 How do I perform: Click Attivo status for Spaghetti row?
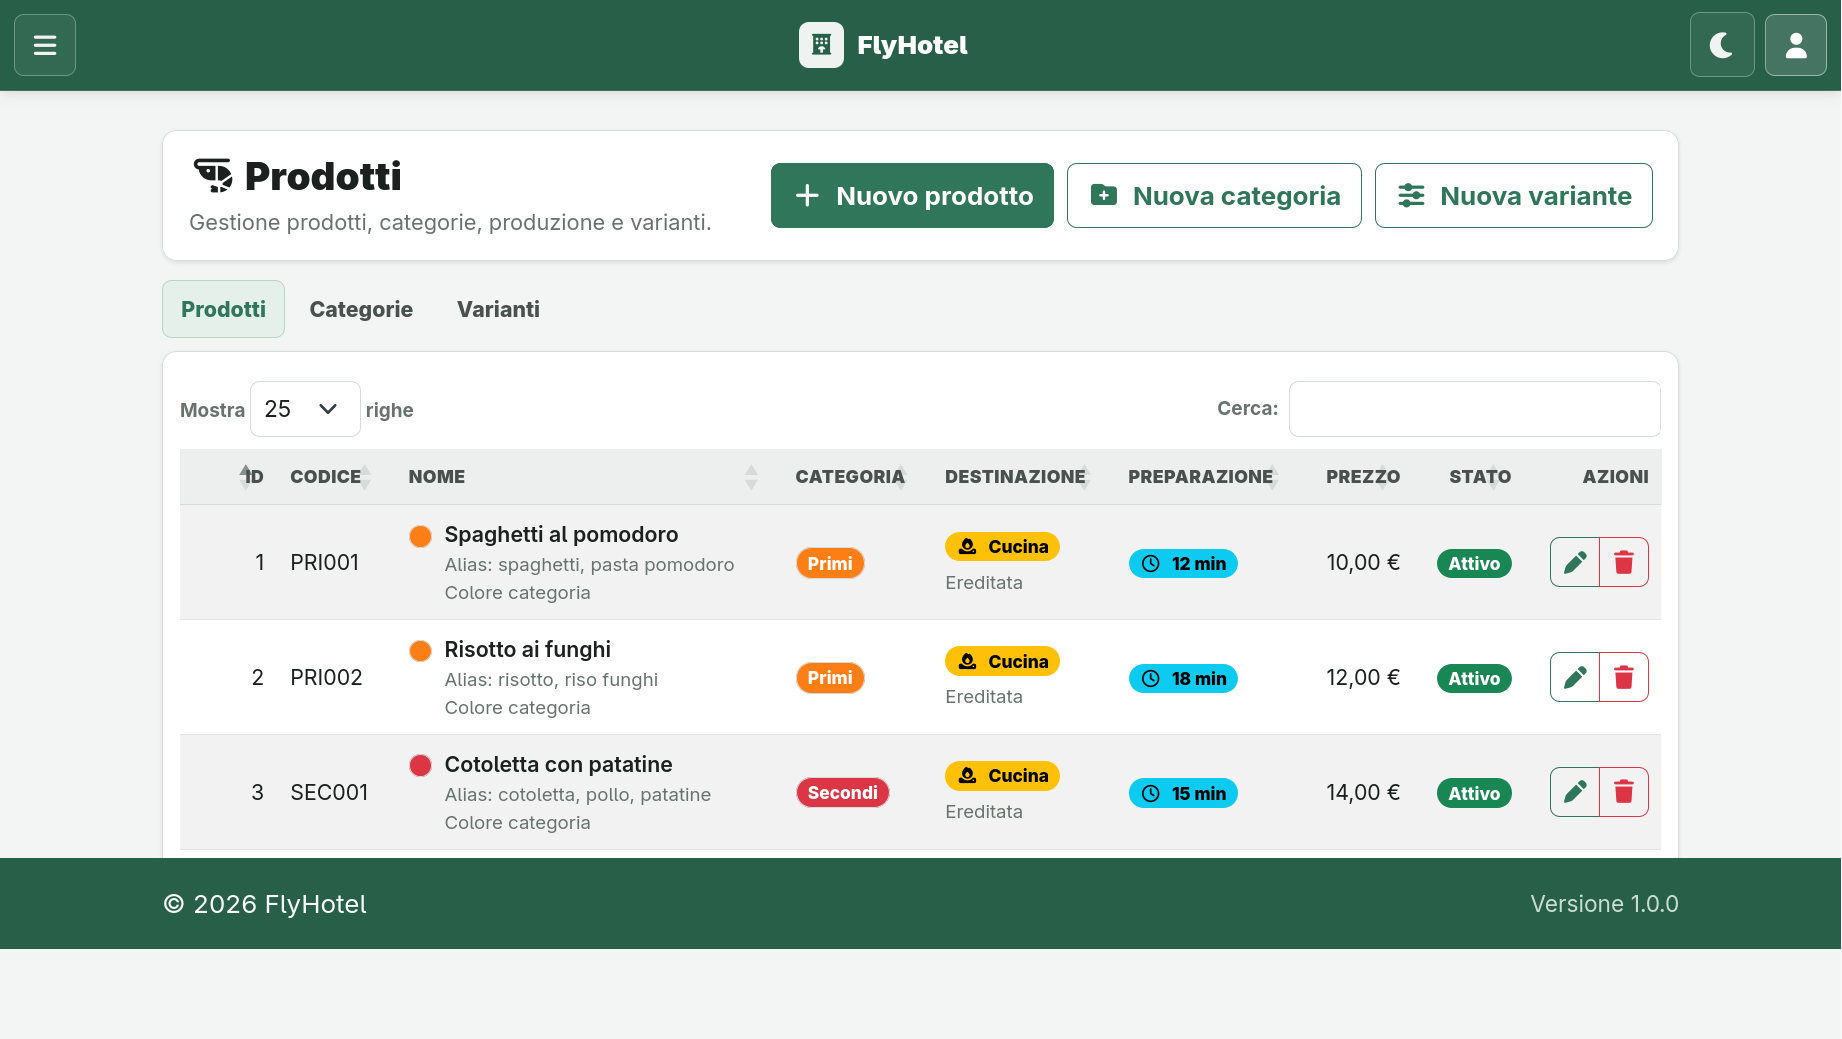pos(1474,563)
